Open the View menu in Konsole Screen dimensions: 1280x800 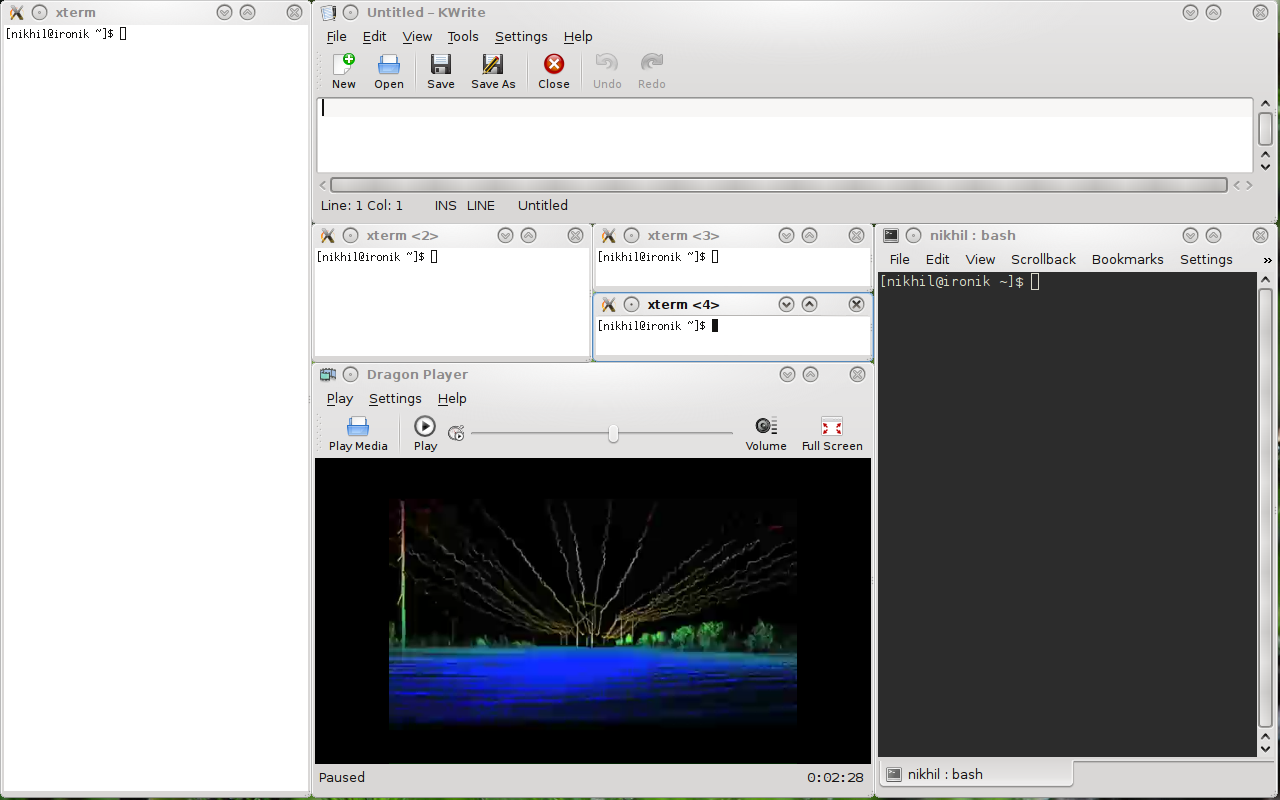point(980,260)
